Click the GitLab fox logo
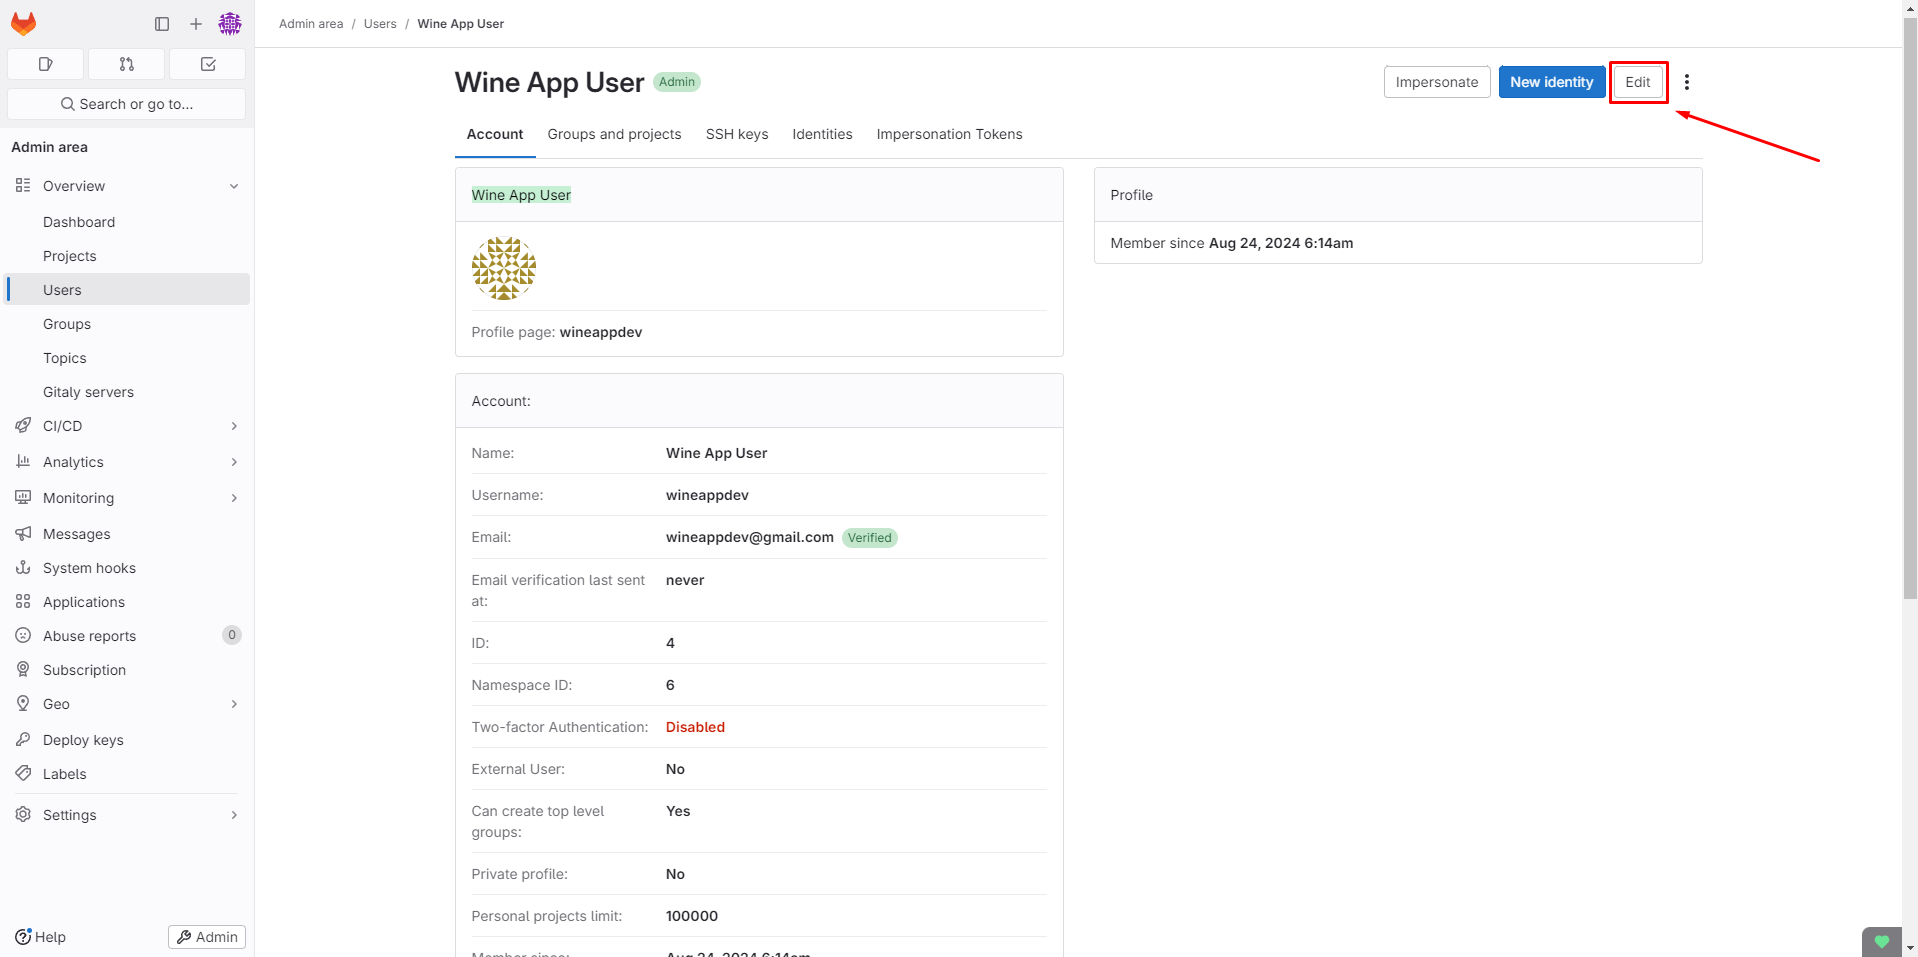1918x957 pixels. 24,23
